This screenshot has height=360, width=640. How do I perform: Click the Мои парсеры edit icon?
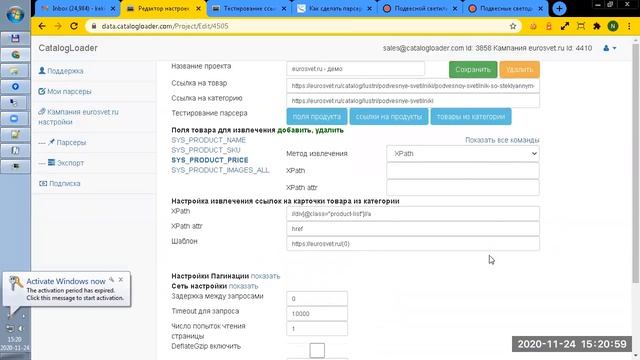(x=42, y=91)
